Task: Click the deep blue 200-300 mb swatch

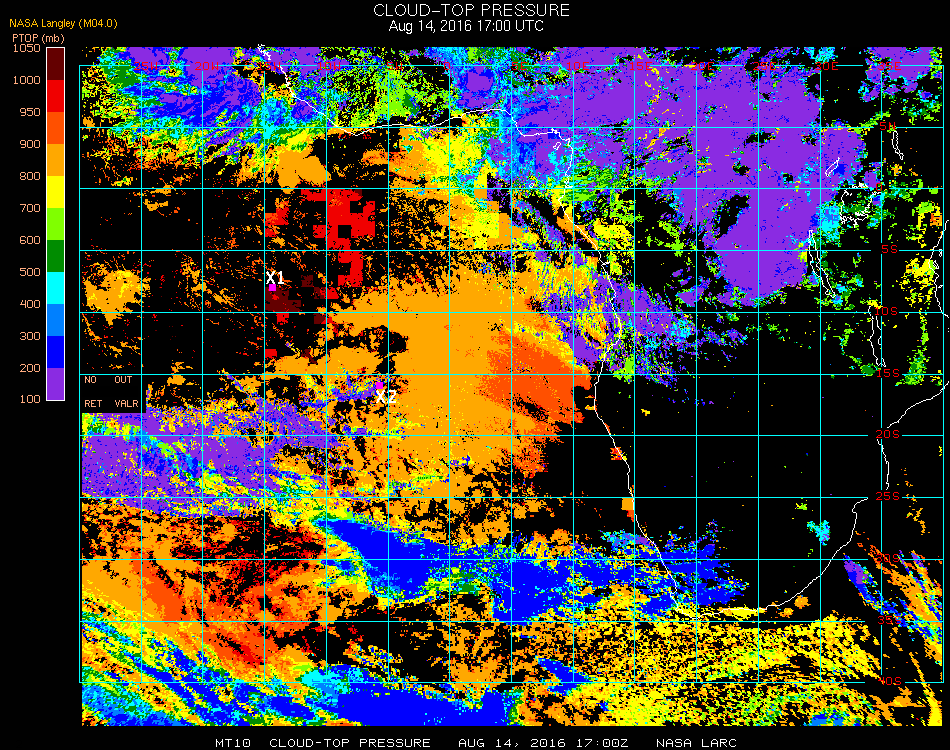Action: click(x=55, y=352)
